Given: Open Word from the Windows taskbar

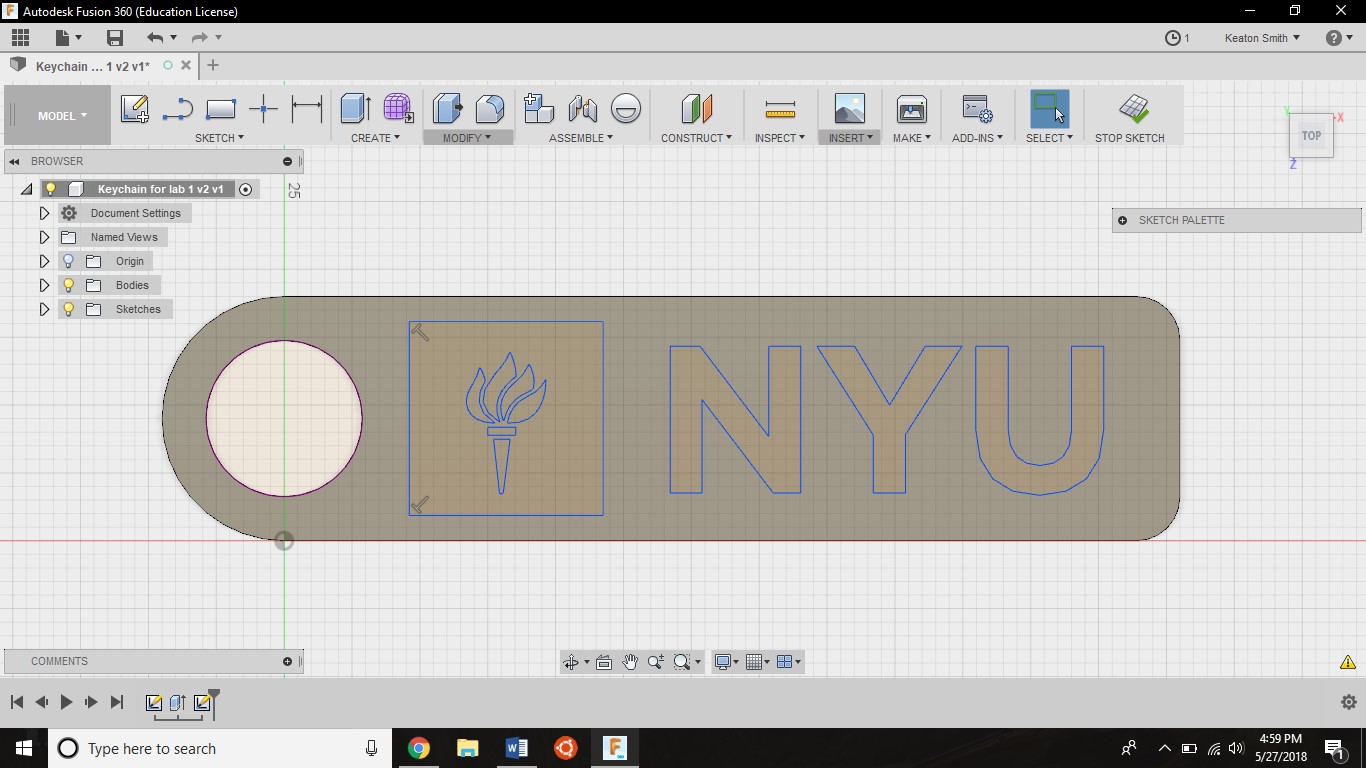Looking at the screenshot, I should 517,748.
